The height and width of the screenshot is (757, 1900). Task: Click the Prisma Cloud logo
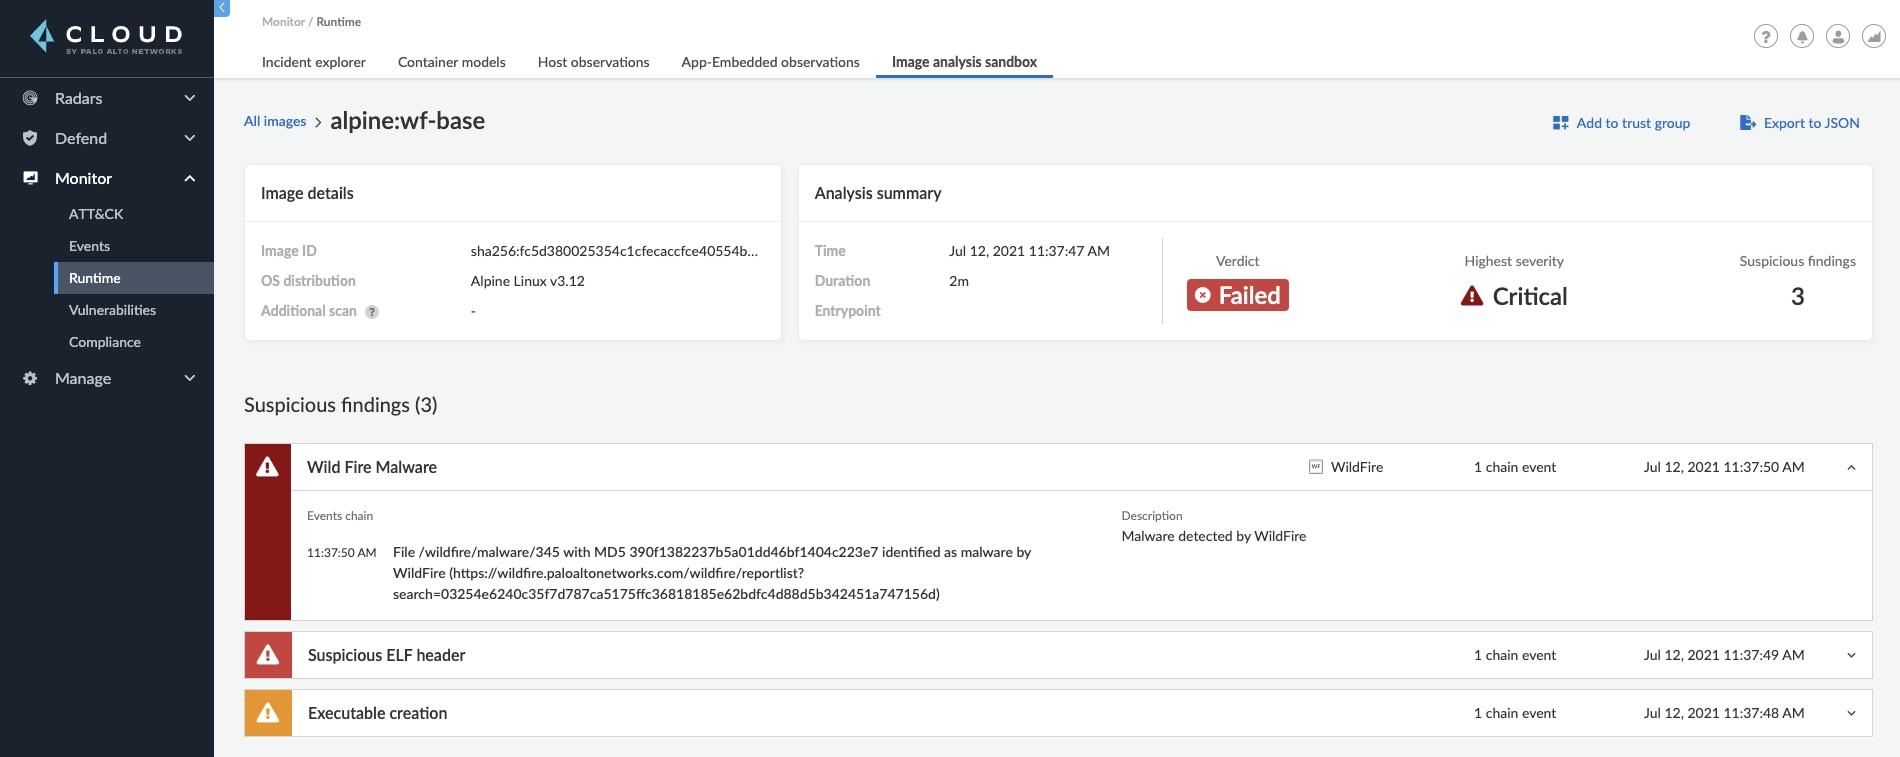pos(106,38)
